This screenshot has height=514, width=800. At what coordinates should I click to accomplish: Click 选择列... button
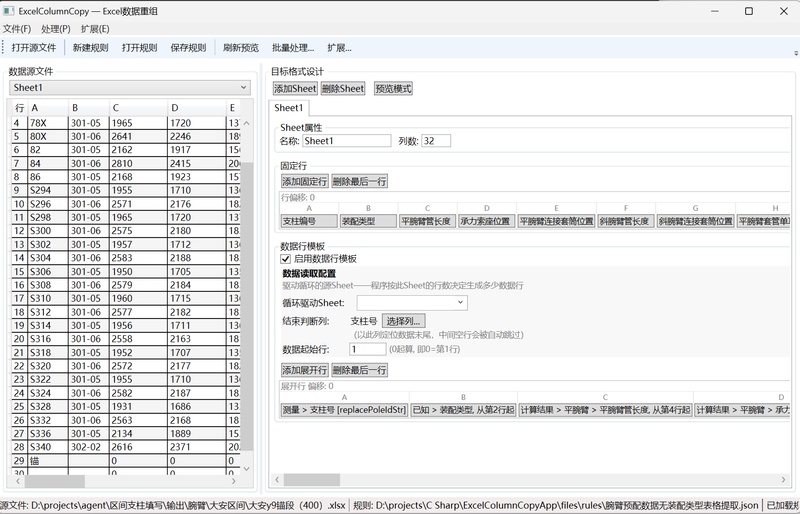point(404,321)
